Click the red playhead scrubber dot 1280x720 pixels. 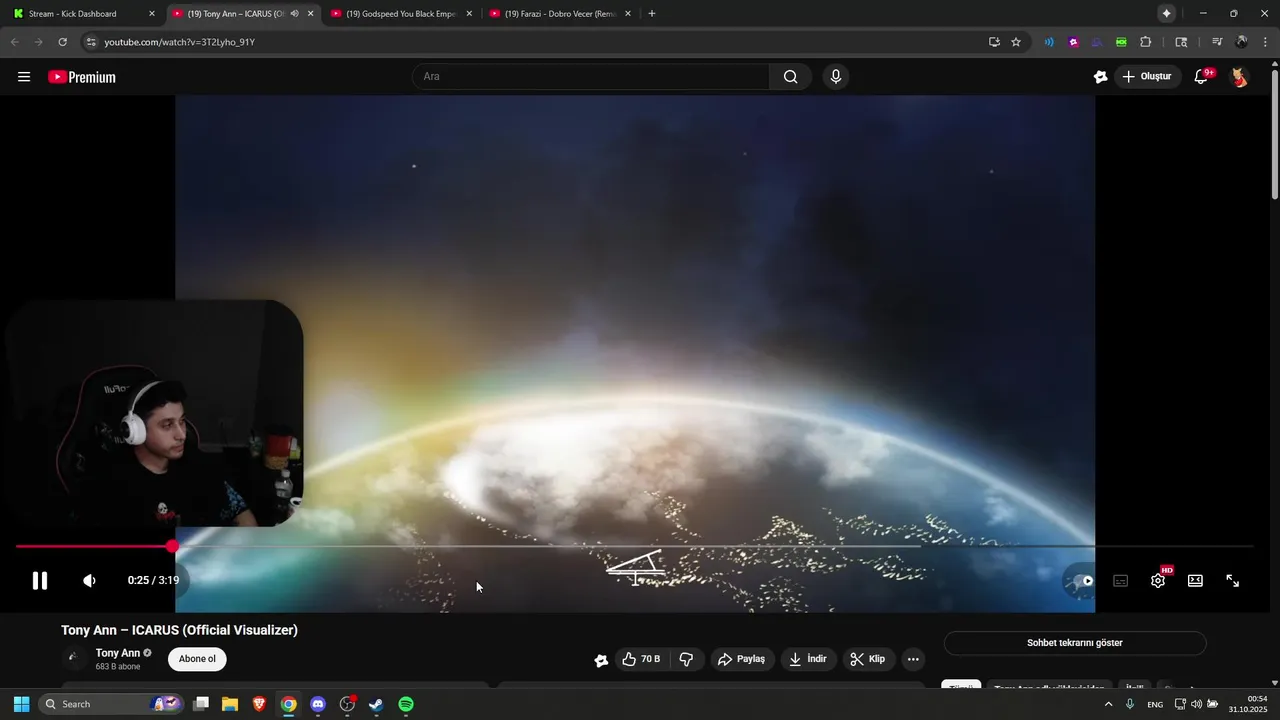pos(172,546)
